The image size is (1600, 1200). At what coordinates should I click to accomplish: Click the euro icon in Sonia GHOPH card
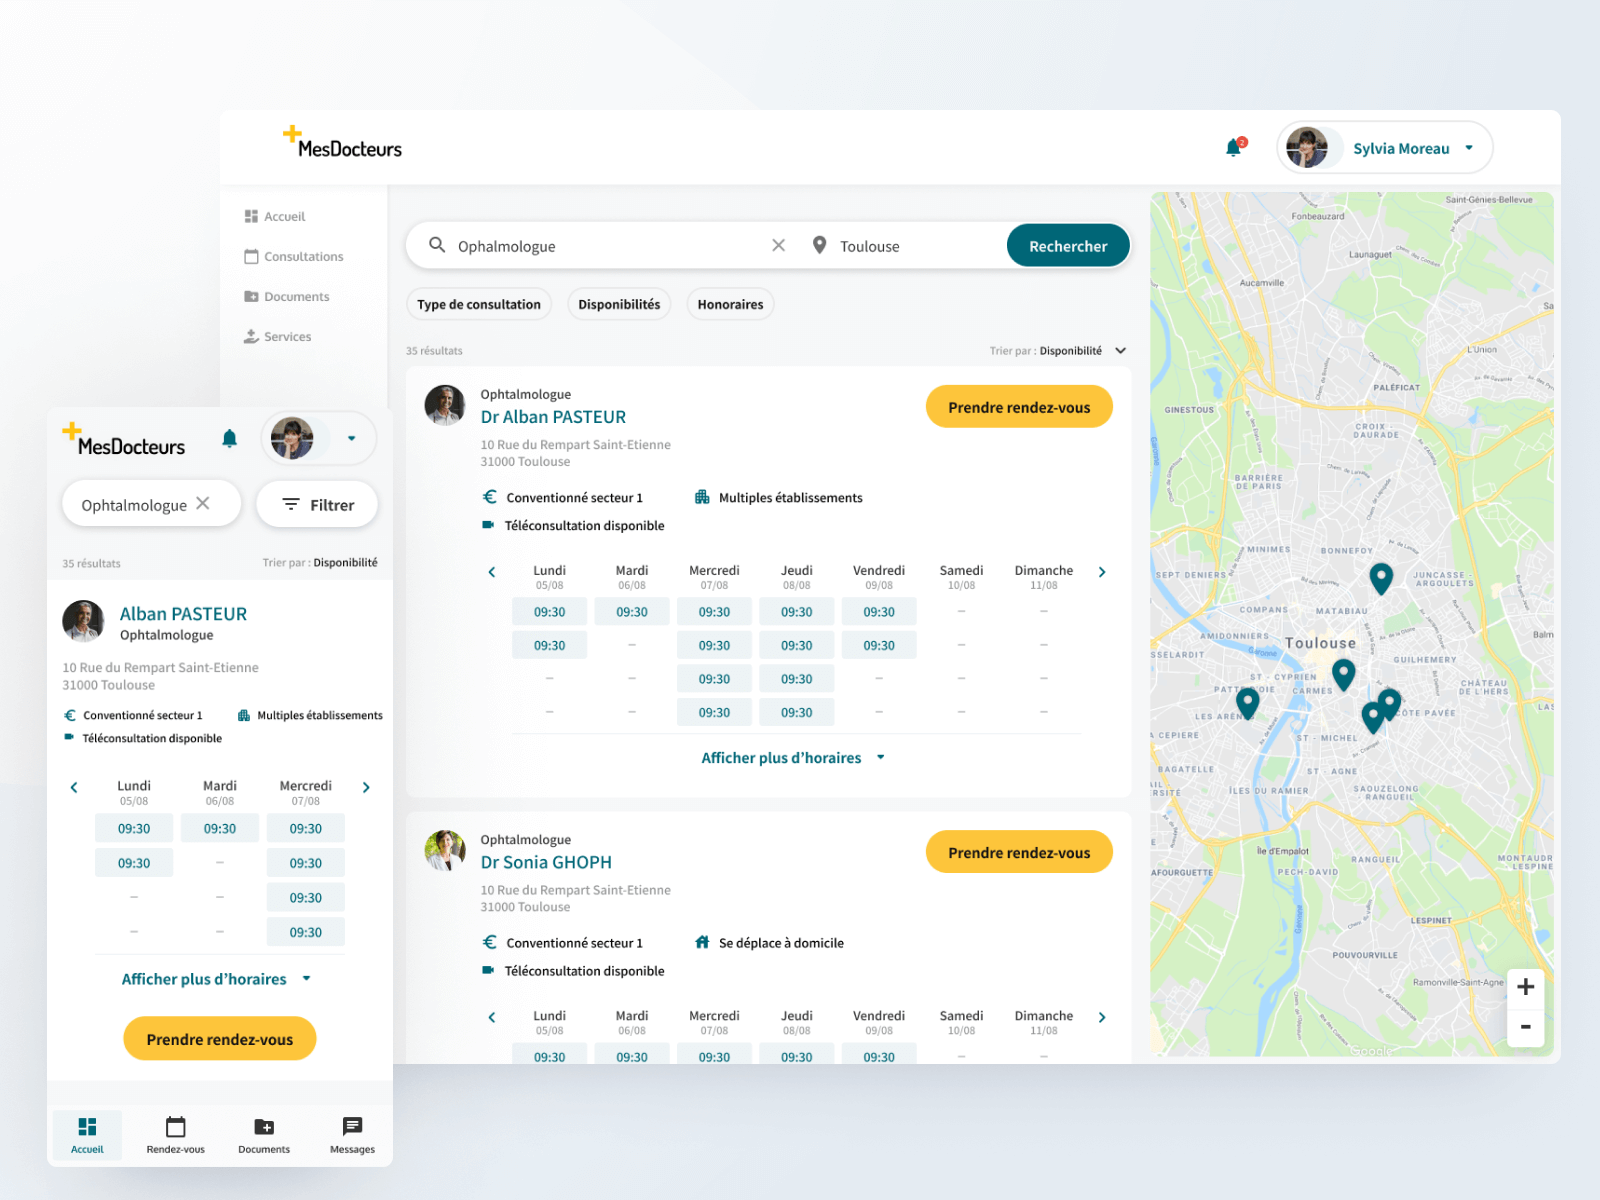click(x=490, y=942)
